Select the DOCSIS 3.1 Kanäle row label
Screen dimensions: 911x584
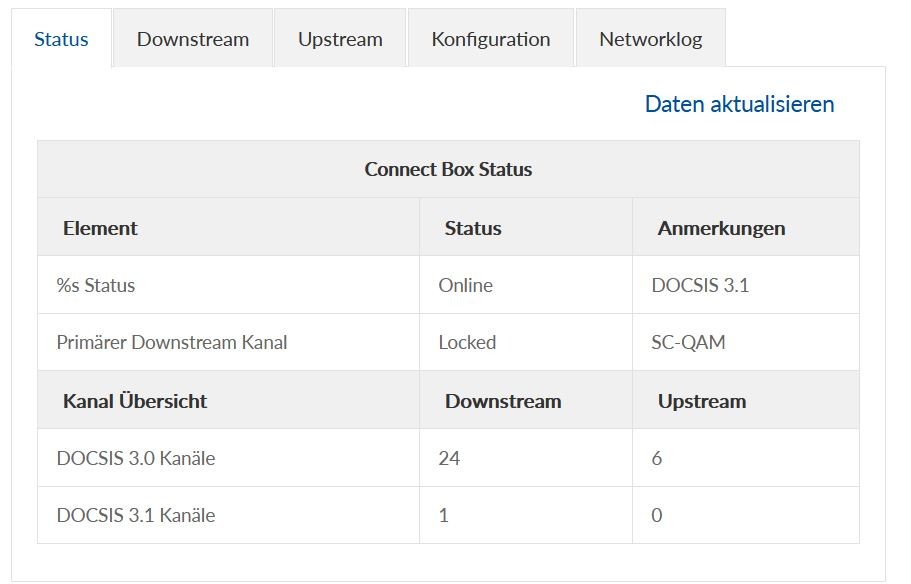pos(136,515)
